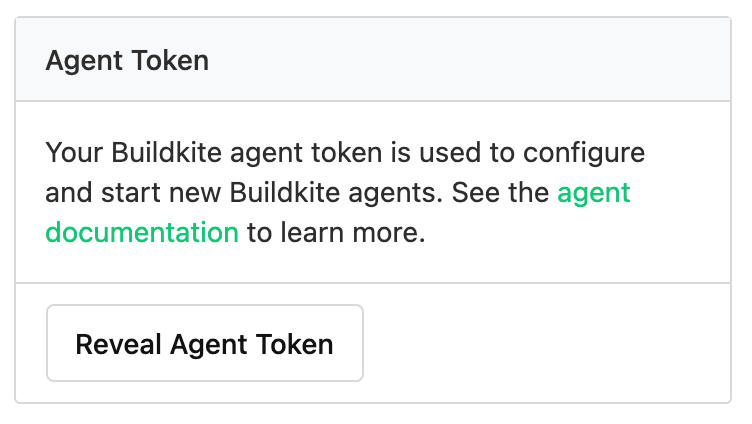Reveal the hidden agent token
This screenshot has height=424, width=752.
tap(205, 343)
